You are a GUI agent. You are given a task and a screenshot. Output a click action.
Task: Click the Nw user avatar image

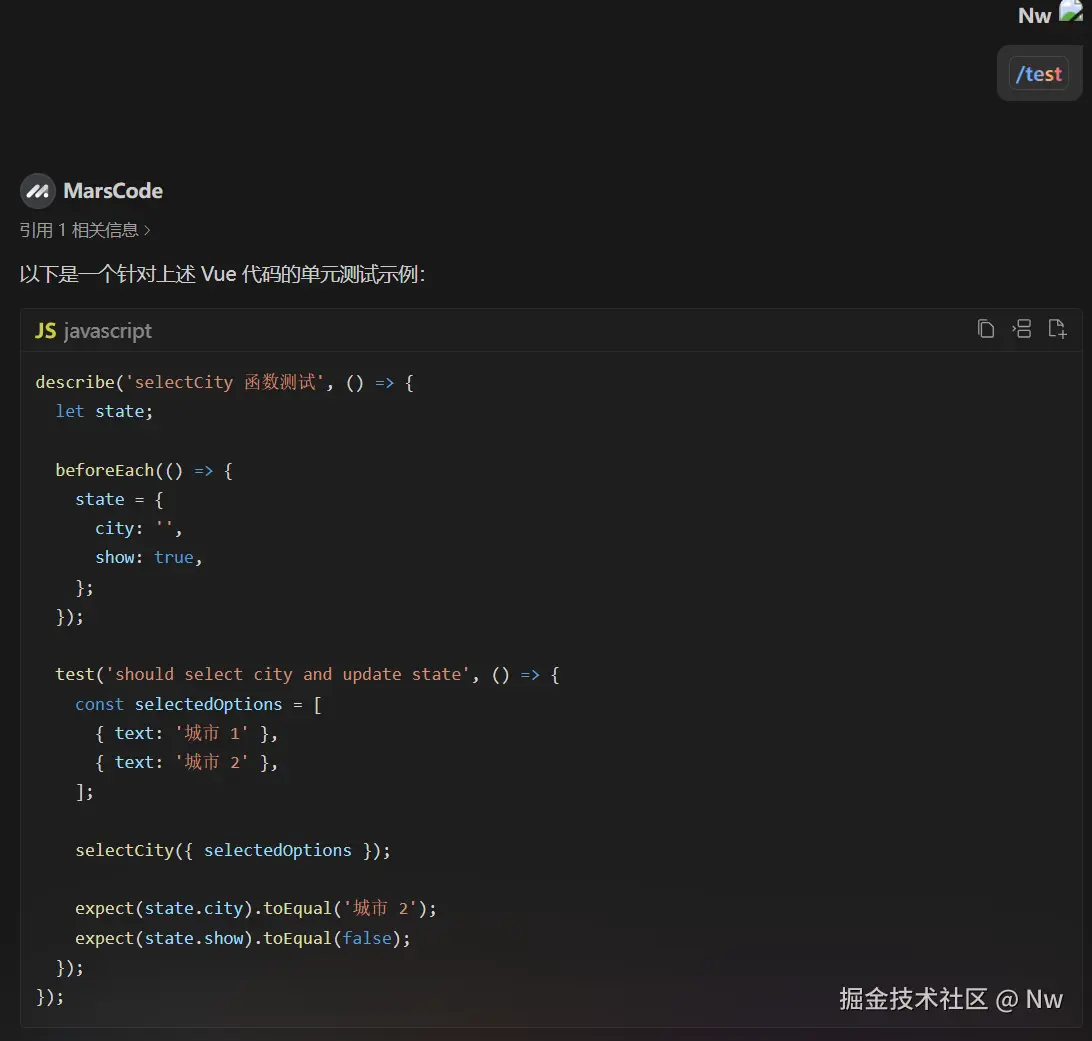[x=1072, y=12]
